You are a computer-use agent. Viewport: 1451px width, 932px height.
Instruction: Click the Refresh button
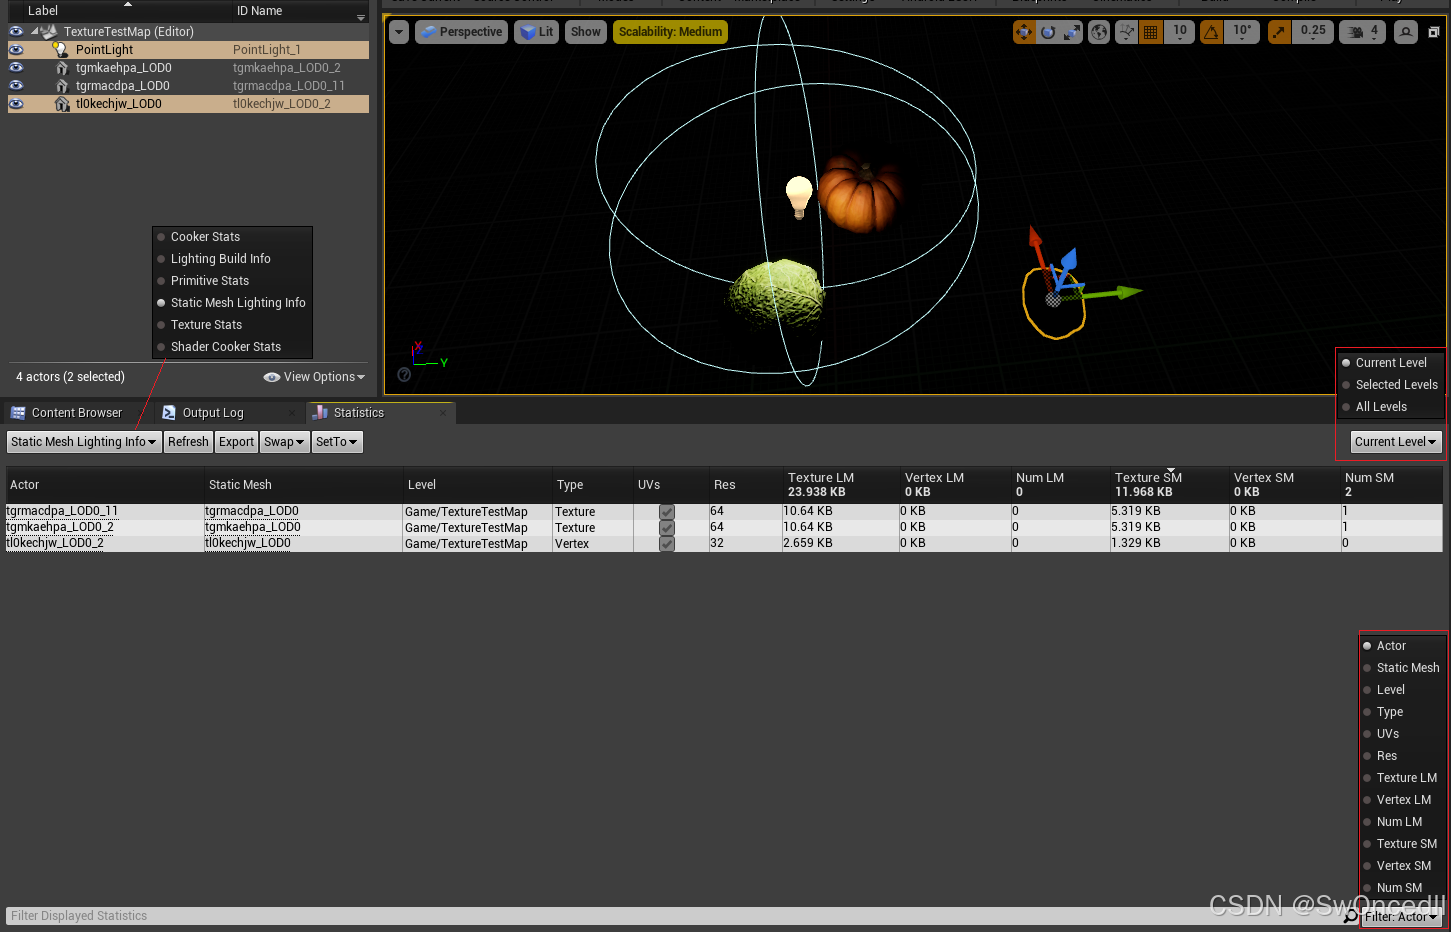[188, 442]
